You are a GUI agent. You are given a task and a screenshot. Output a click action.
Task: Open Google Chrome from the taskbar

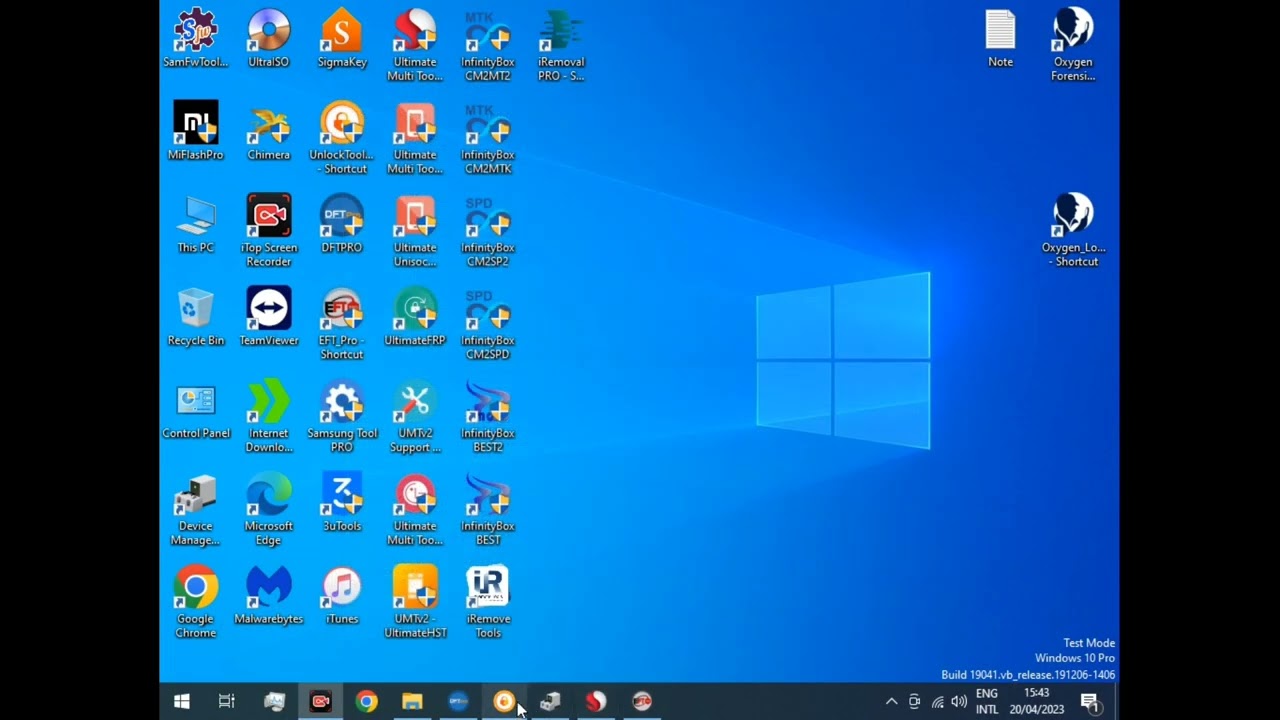(366, 702)
